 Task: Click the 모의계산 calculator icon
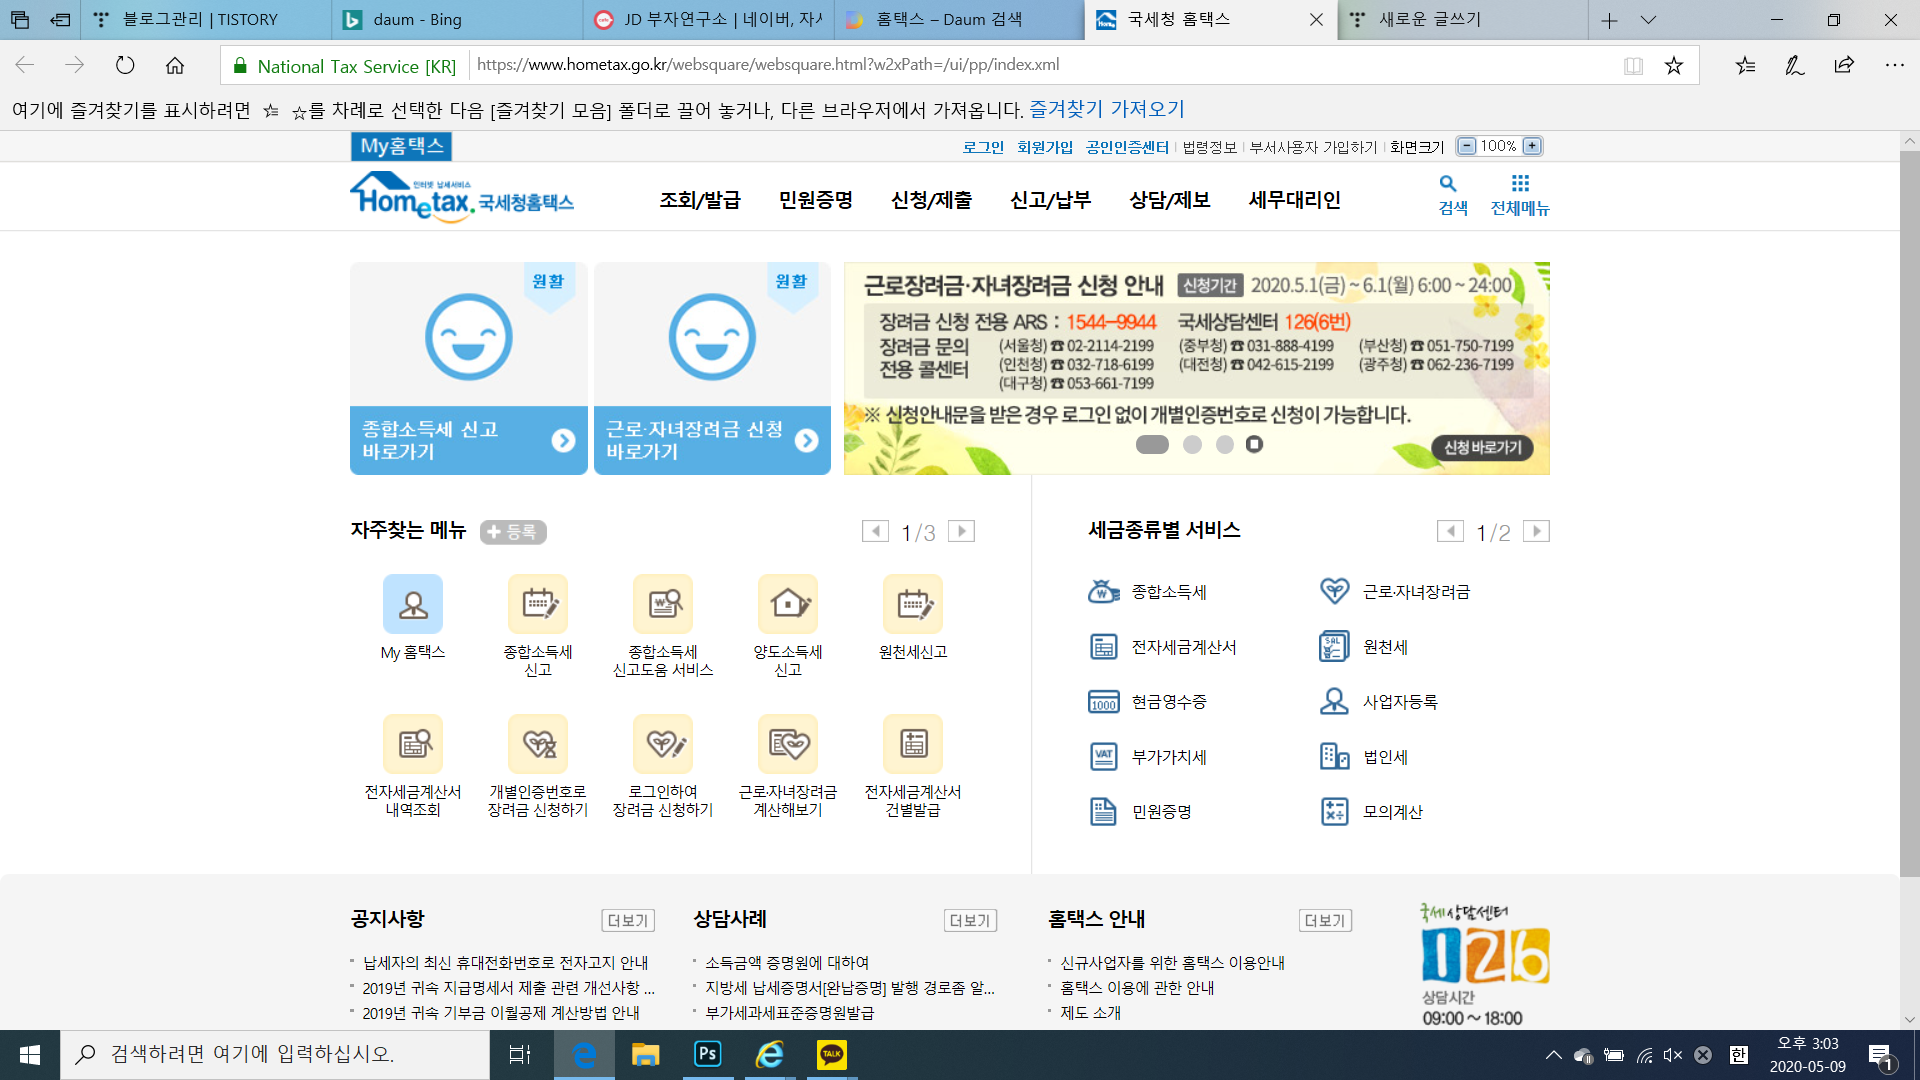pos(1334,812)
